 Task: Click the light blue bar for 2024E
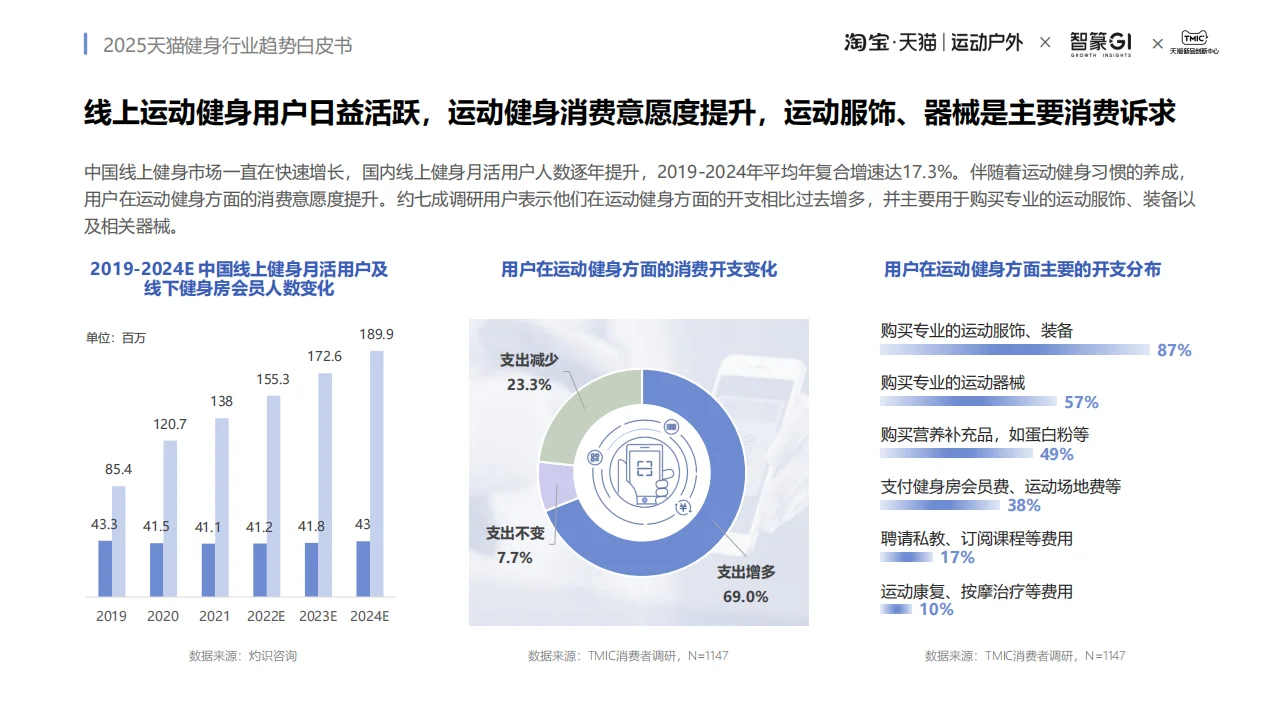click(x=376, y=473)
